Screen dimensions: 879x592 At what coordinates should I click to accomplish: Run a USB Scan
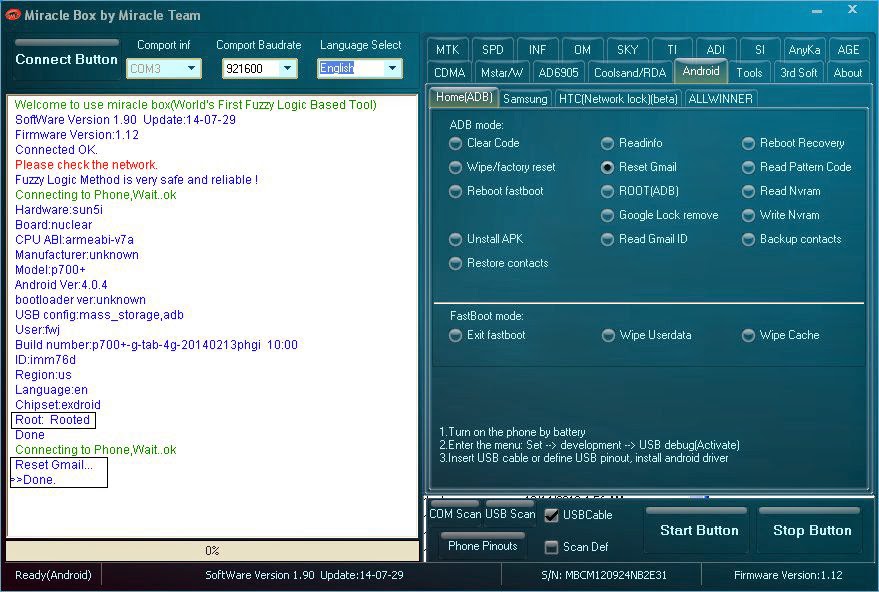tap(510, 514)
